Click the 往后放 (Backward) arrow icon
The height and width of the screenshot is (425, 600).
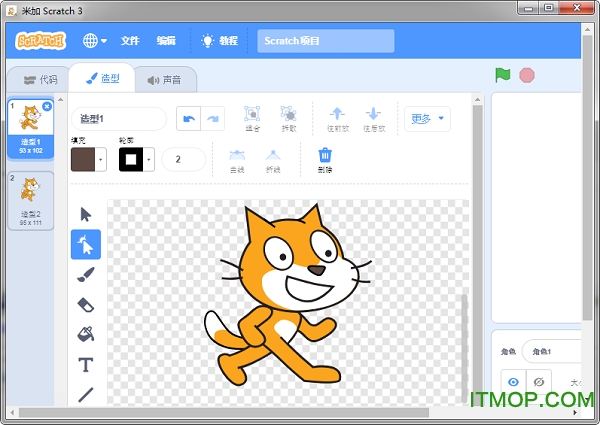373,119
